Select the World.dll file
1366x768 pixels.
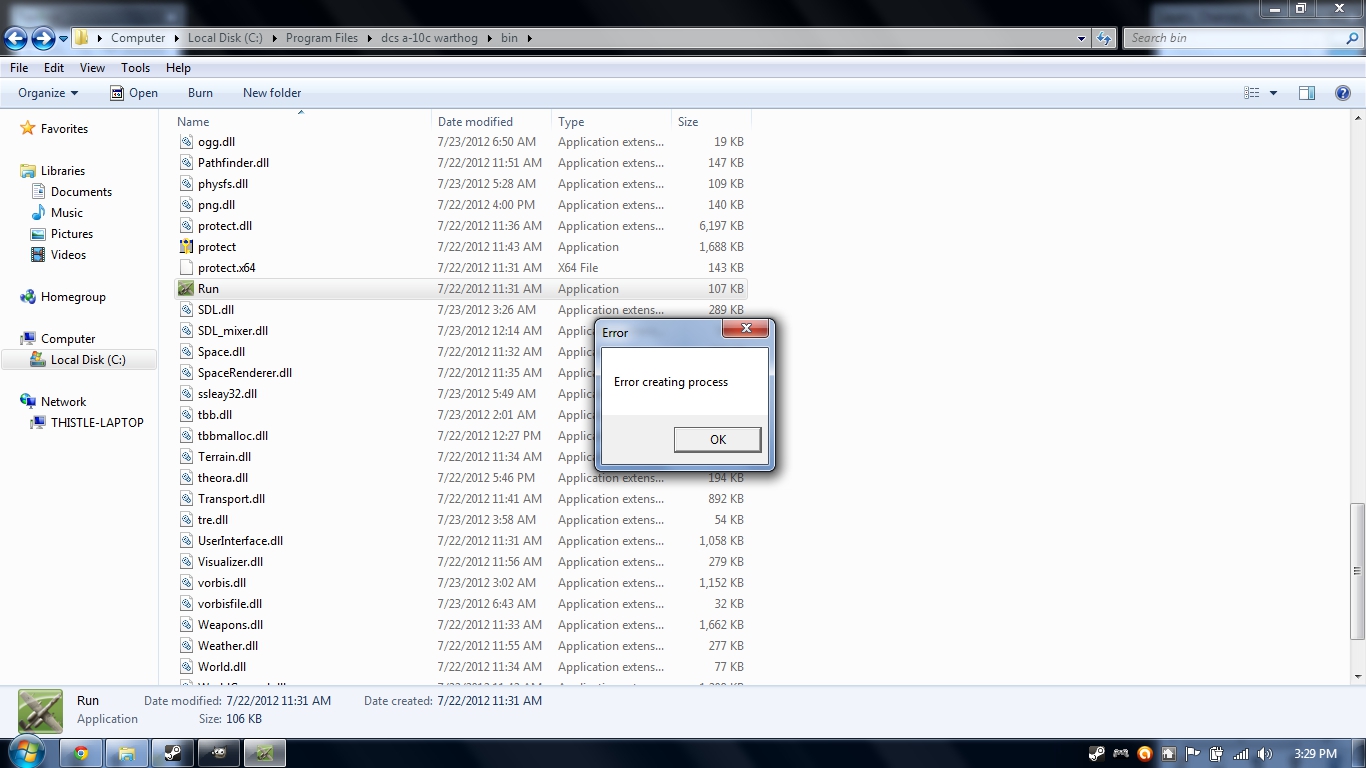click(x=222, y=667)
